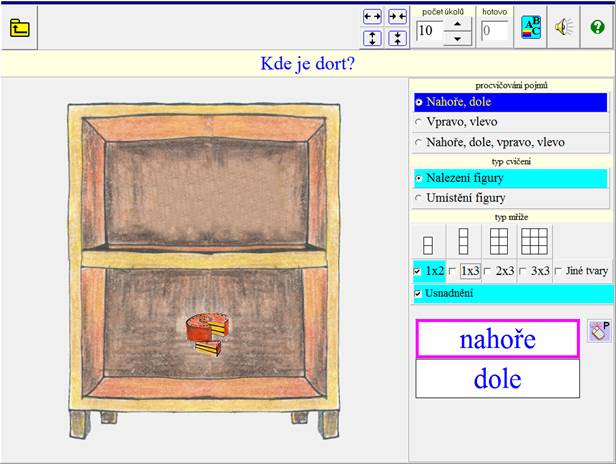
Task: Click the vertical expand arrows icon
Action: coord(372,38)
